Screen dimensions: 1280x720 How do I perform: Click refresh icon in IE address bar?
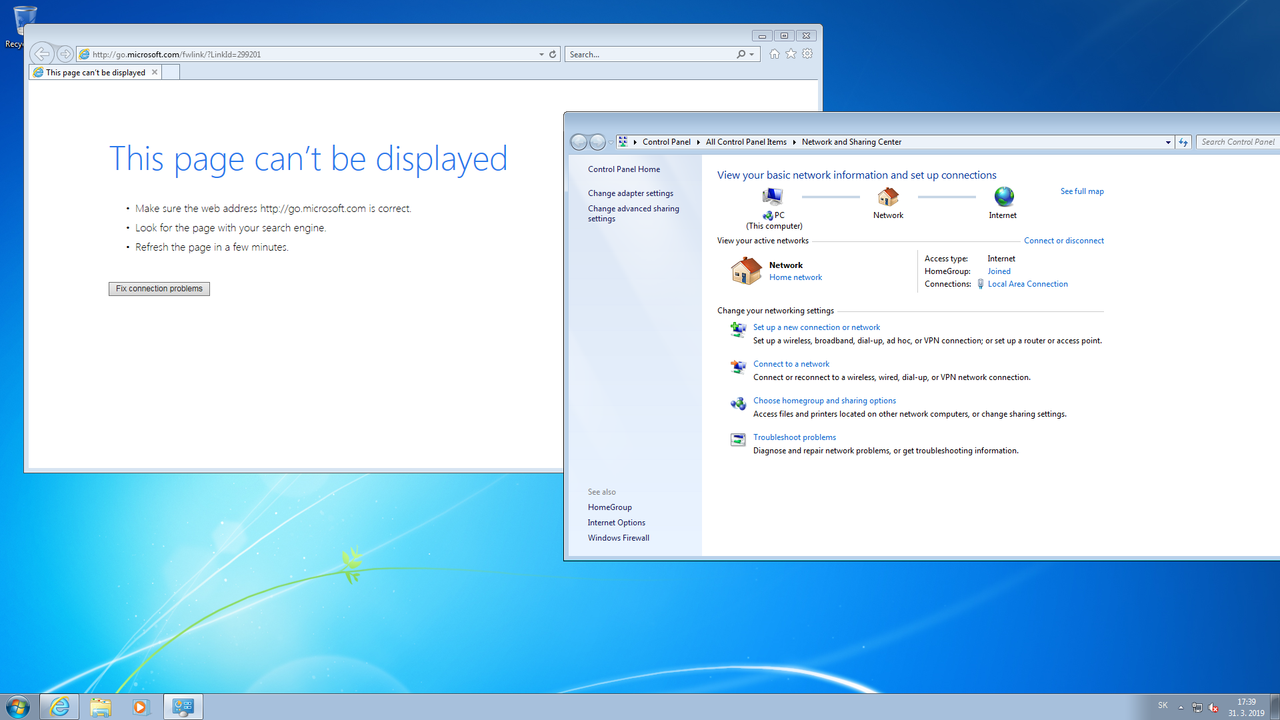554,54
